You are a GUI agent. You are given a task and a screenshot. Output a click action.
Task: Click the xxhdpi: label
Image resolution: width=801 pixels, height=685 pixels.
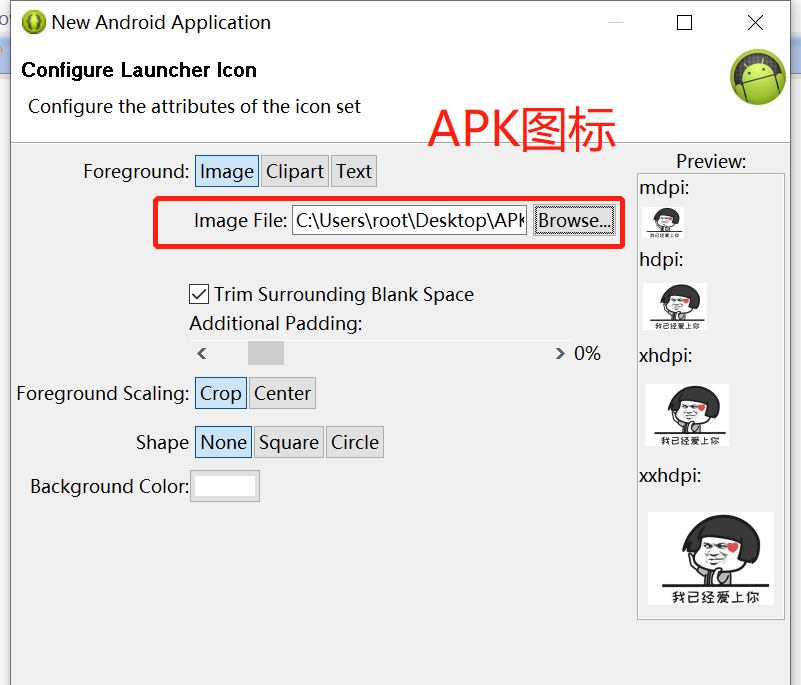tap(670, 476)
